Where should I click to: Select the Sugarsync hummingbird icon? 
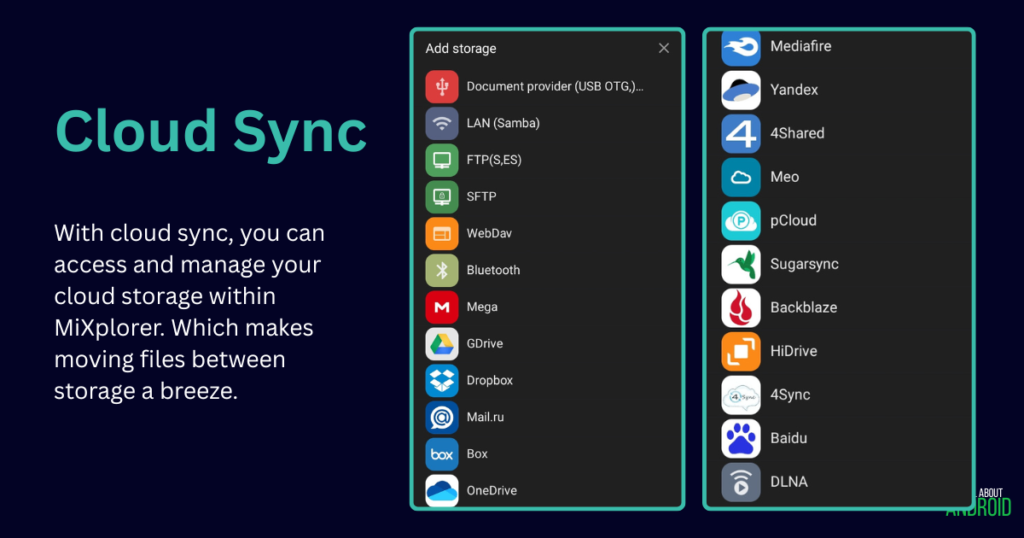pos(741,264)
